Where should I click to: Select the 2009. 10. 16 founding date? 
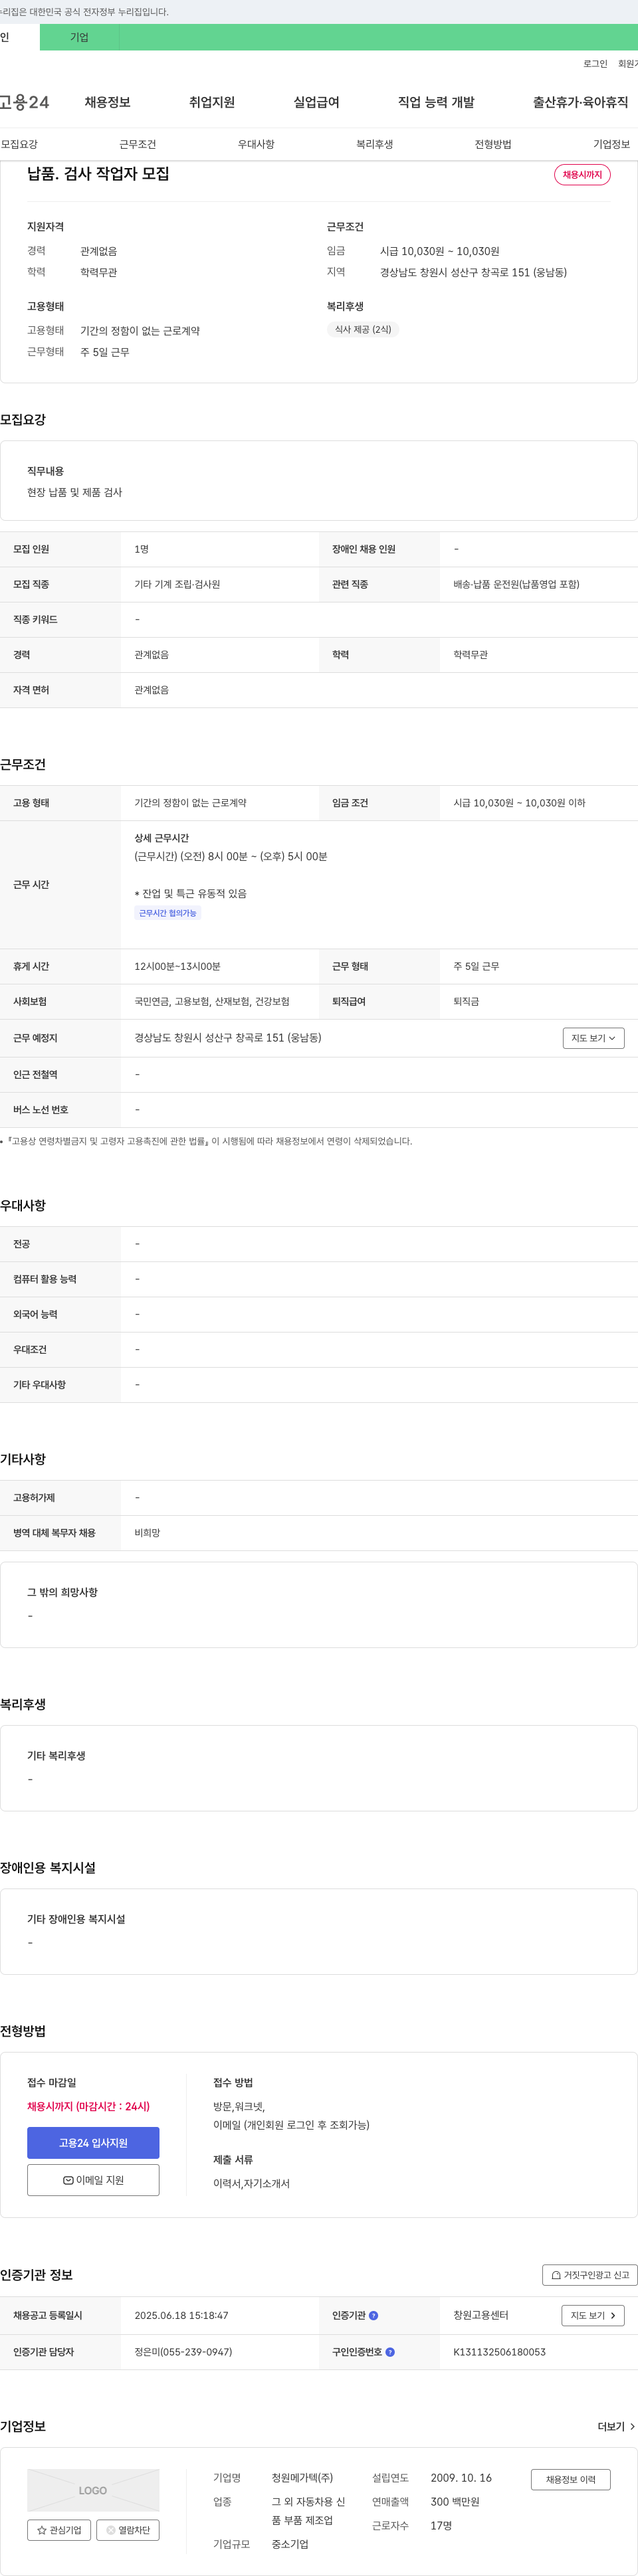tap(461, 2478)
